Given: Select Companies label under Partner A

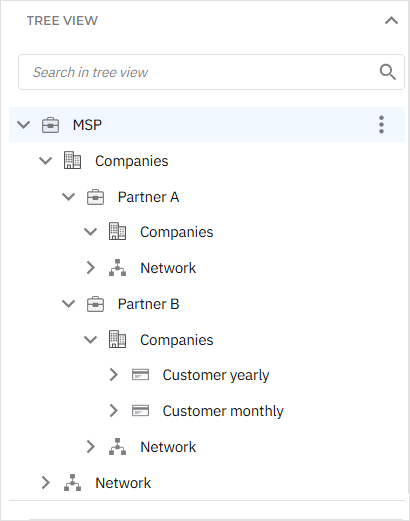Looking at the screenshot, I should 177,232.
